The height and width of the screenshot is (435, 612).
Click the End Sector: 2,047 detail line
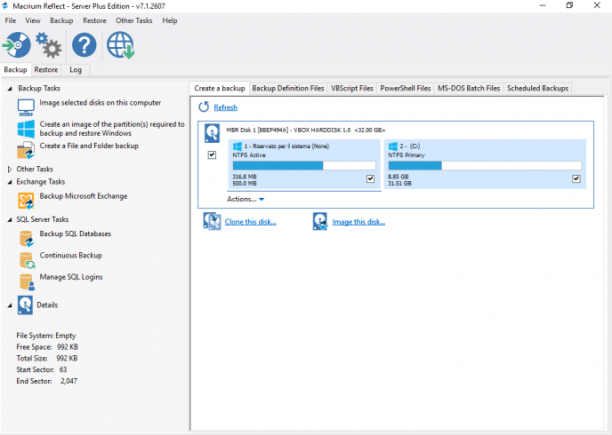click(x=47, y=381)
